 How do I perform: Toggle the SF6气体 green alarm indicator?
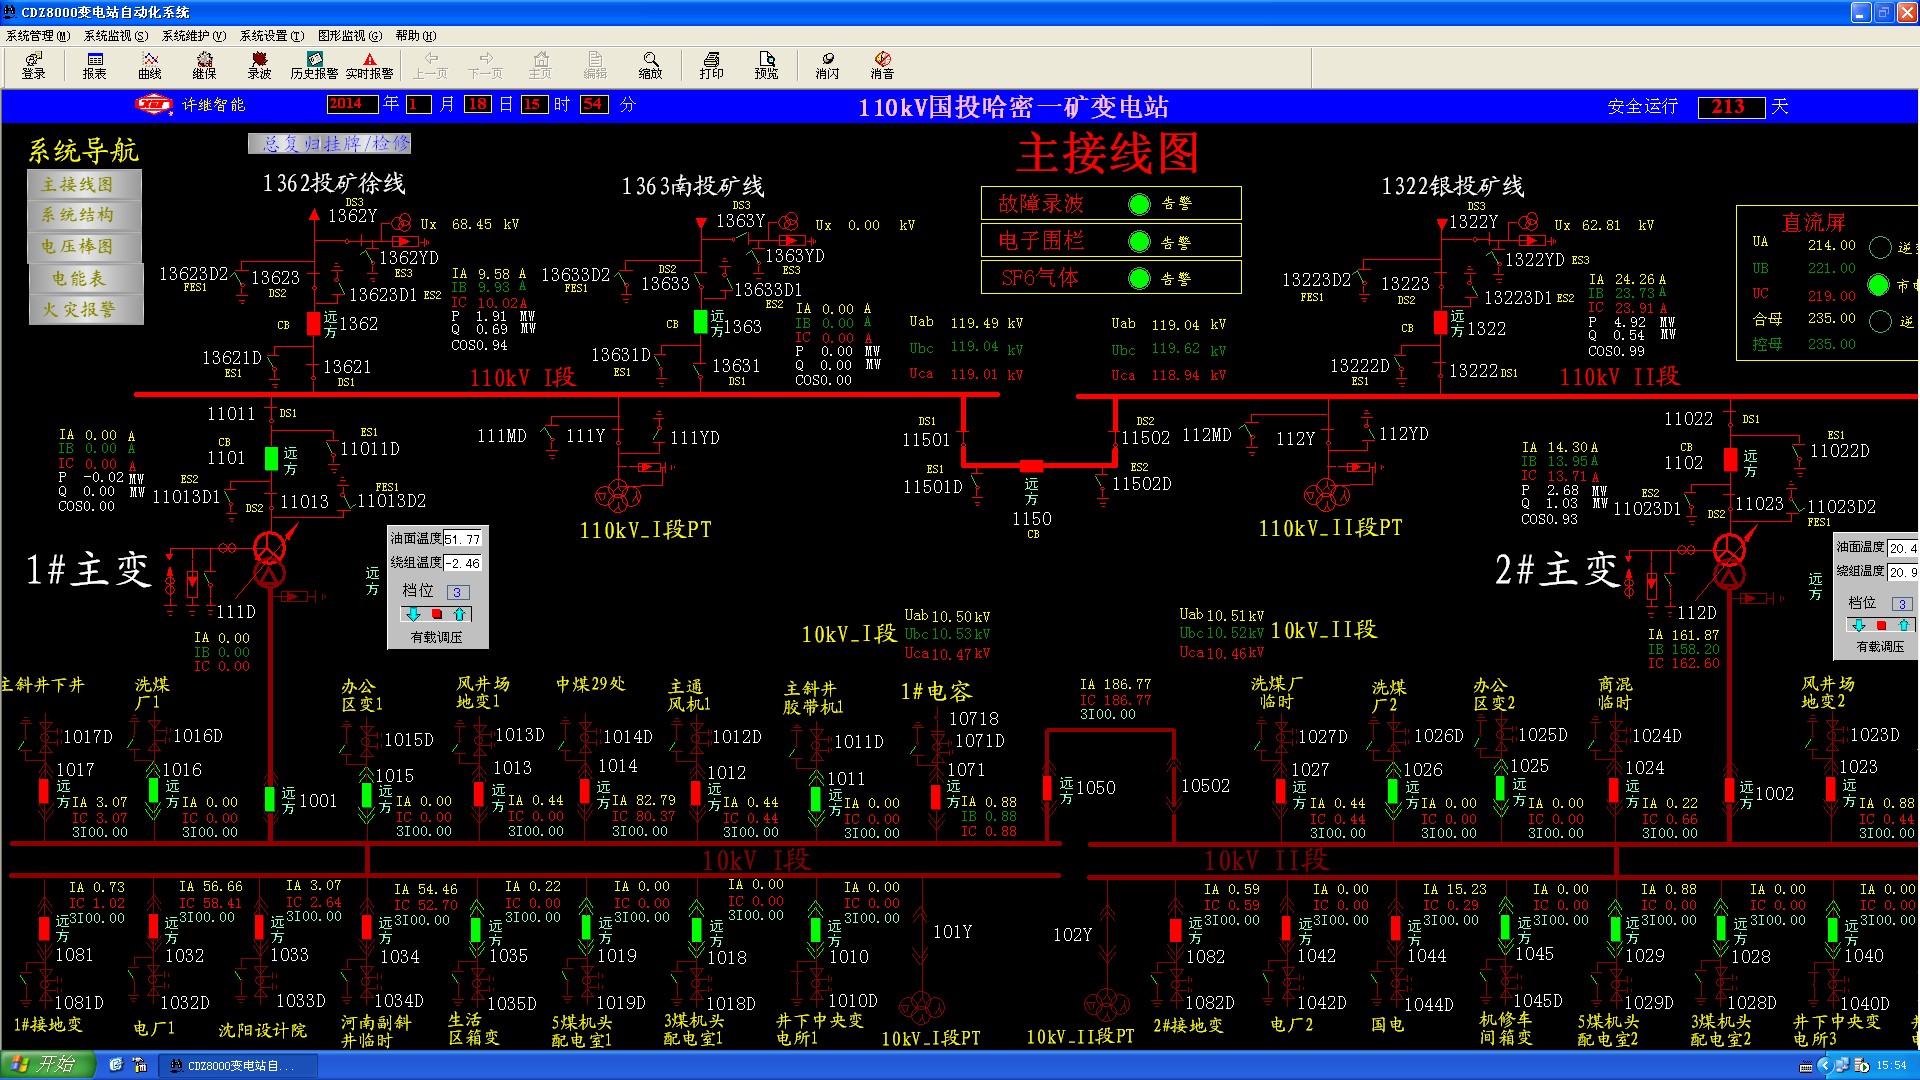pyautogui.click(x=1139, y=278)
